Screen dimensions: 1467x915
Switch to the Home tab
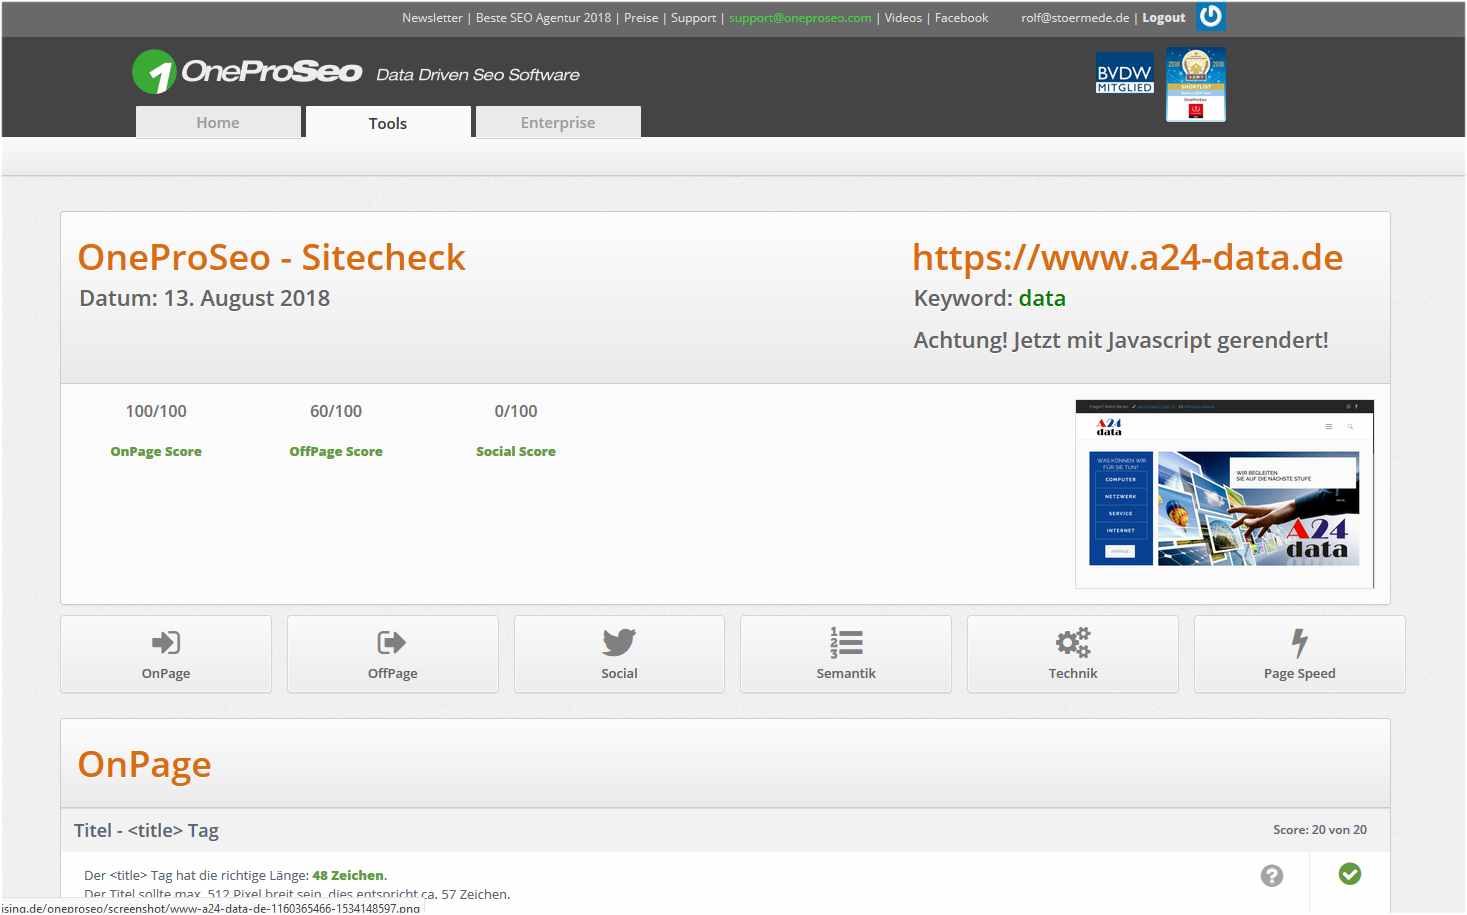pyautogui.click(x=218, y=122)
